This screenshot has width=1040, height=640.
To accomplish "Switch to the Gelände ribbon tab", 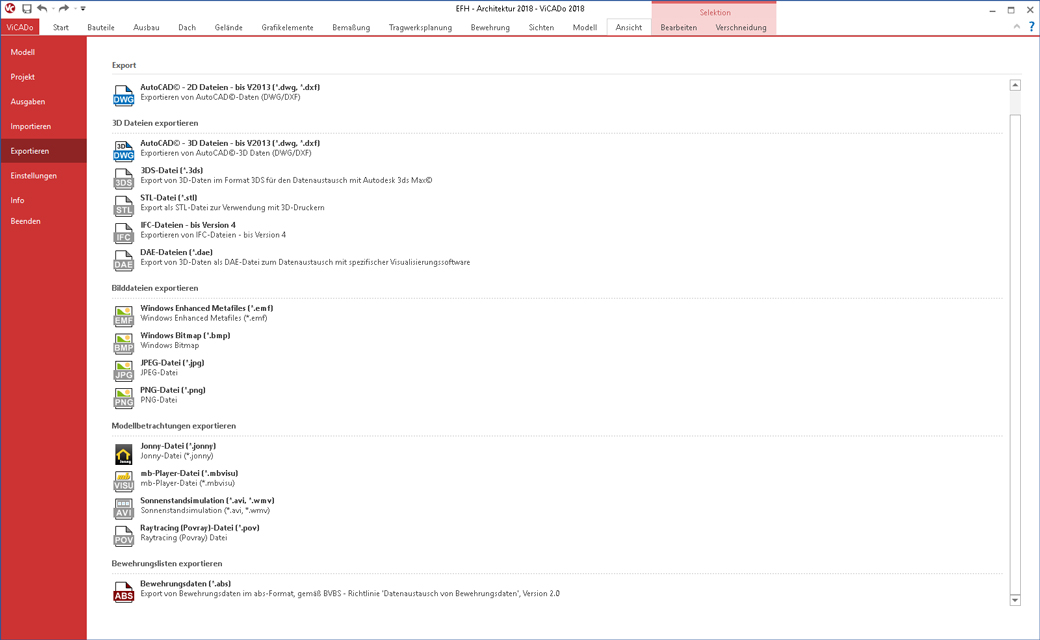I will pos(228,27).
